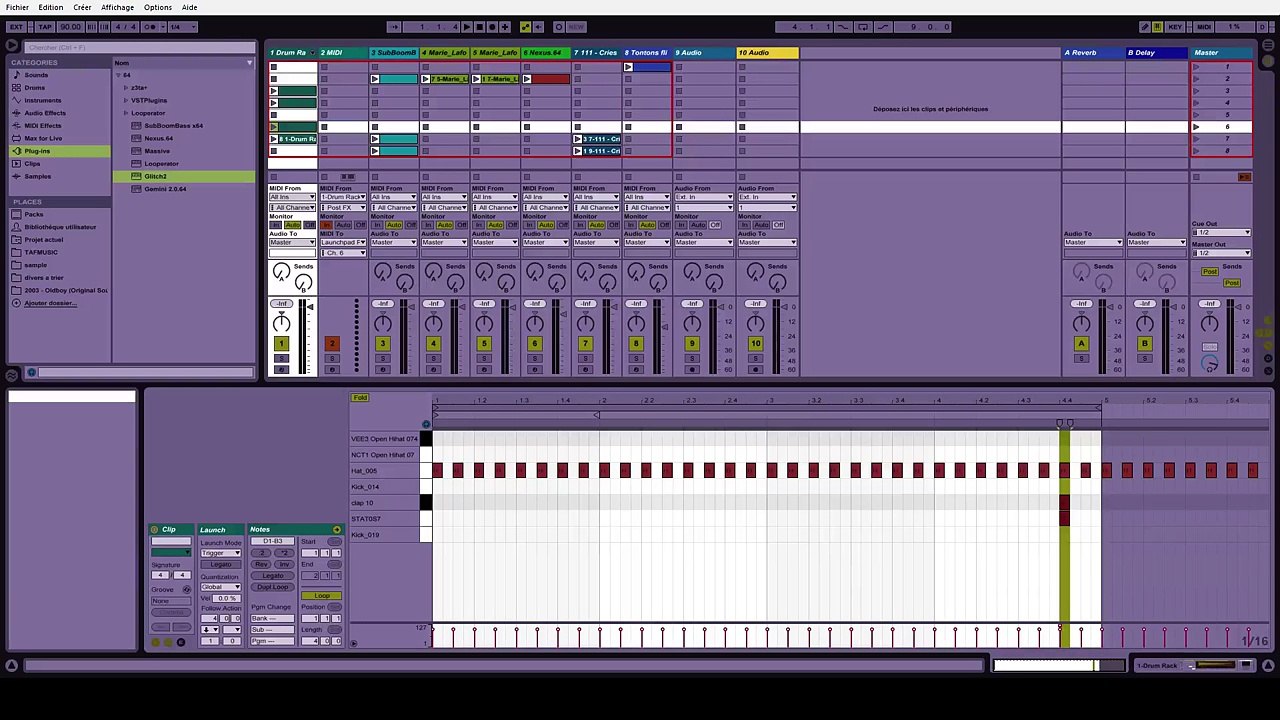Launch the red clip in the Nexus.64 track
1280x720 pixels.
[x=527, y=79]
